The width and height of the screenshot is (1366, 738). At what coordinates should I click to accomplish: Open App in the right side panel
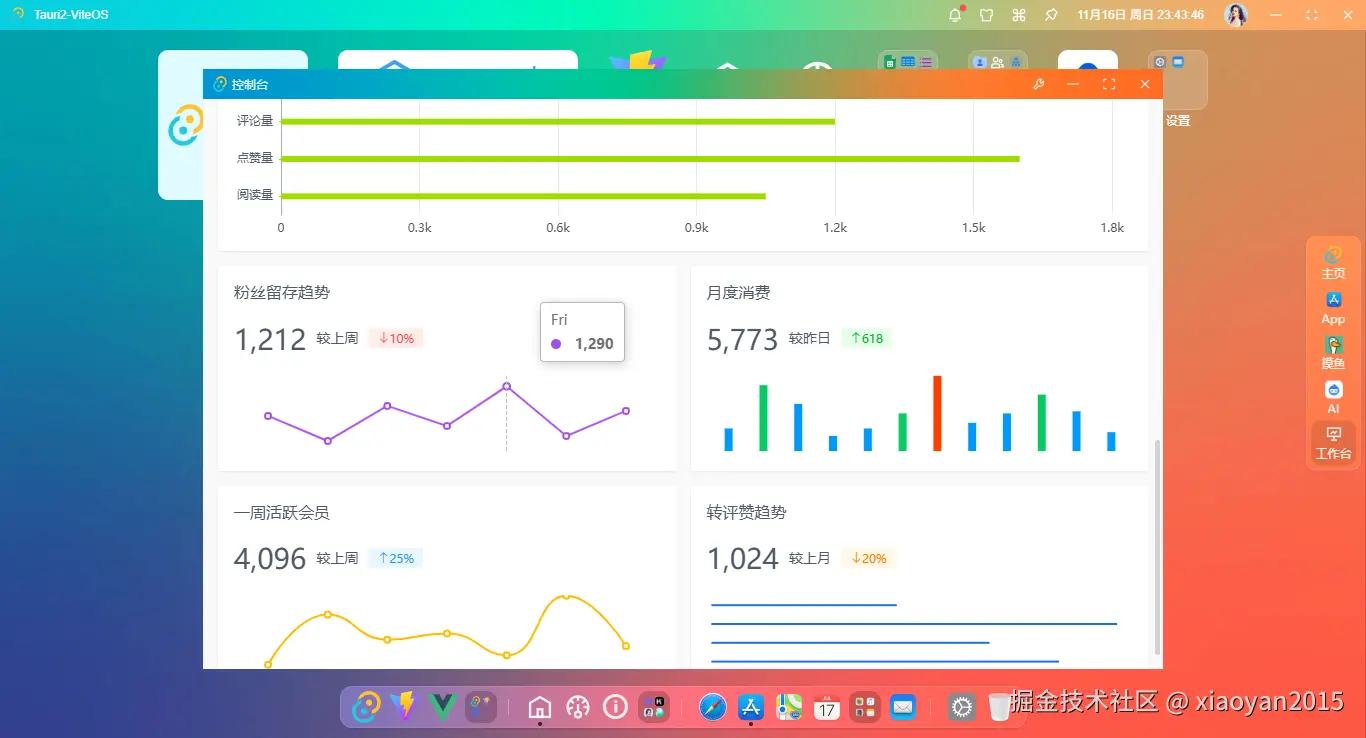[x=1333, y=308]
